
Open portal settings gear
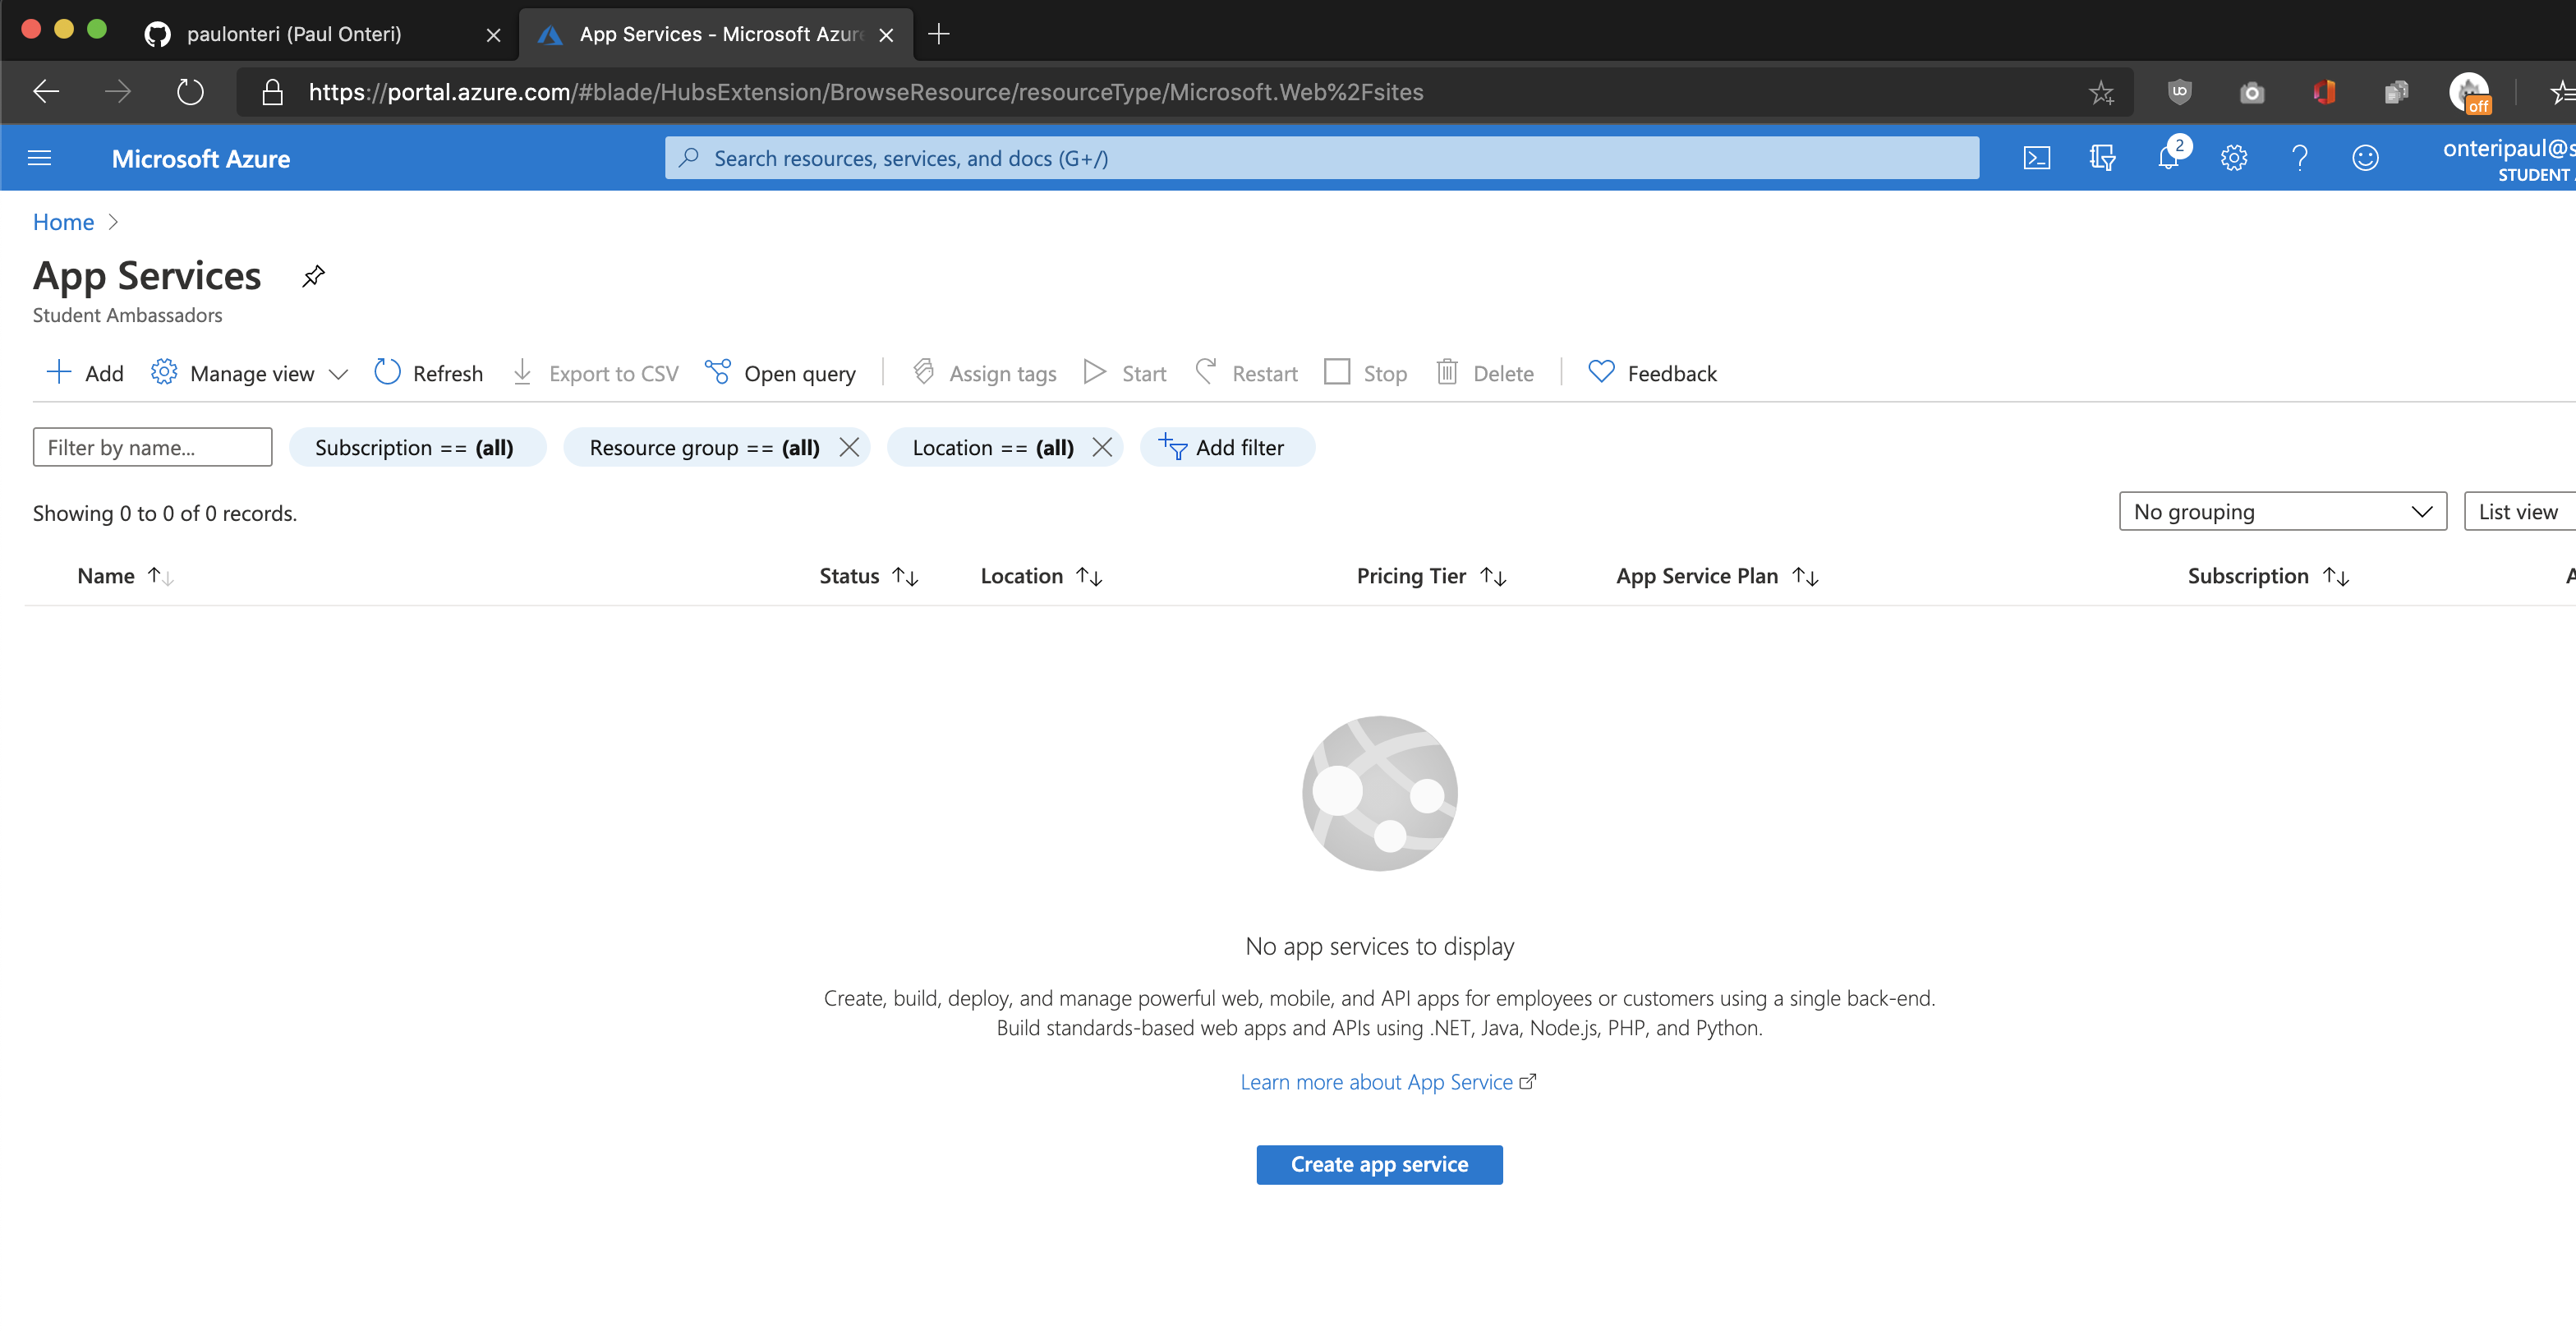coord(2233,158)
